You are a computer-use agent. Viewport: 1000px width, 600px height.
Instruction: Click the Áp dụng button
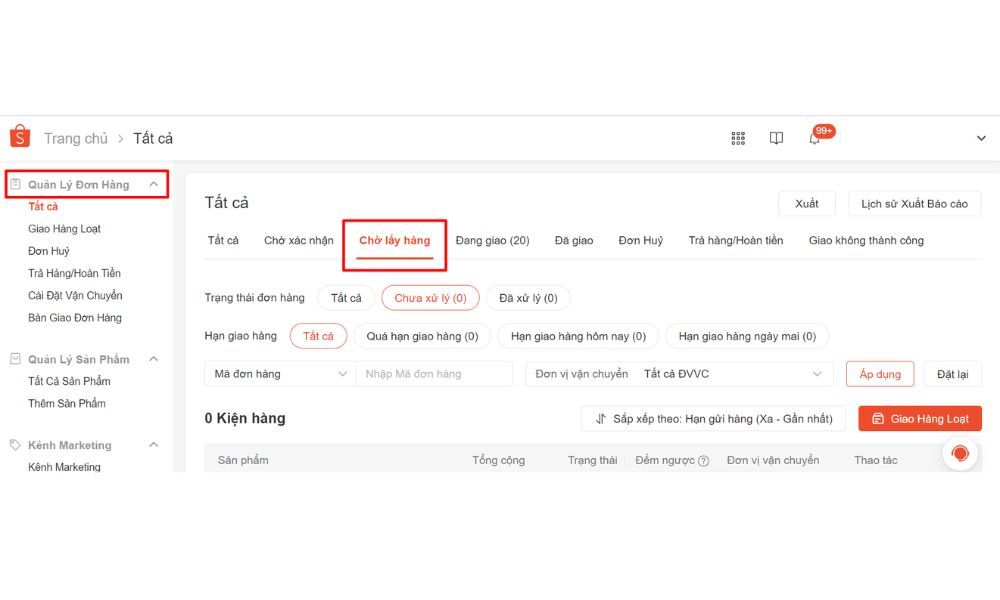[880, 374]
